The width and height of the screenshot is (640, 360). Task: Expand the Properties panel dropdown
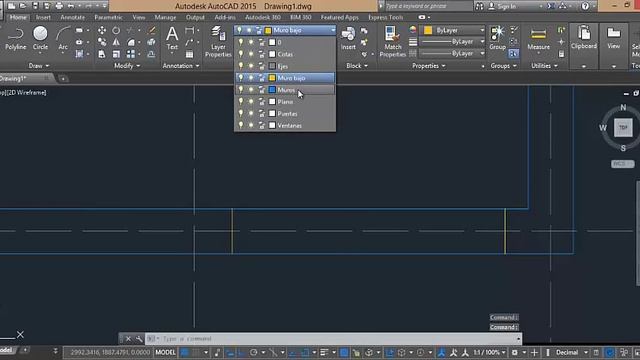click(428, 66)
